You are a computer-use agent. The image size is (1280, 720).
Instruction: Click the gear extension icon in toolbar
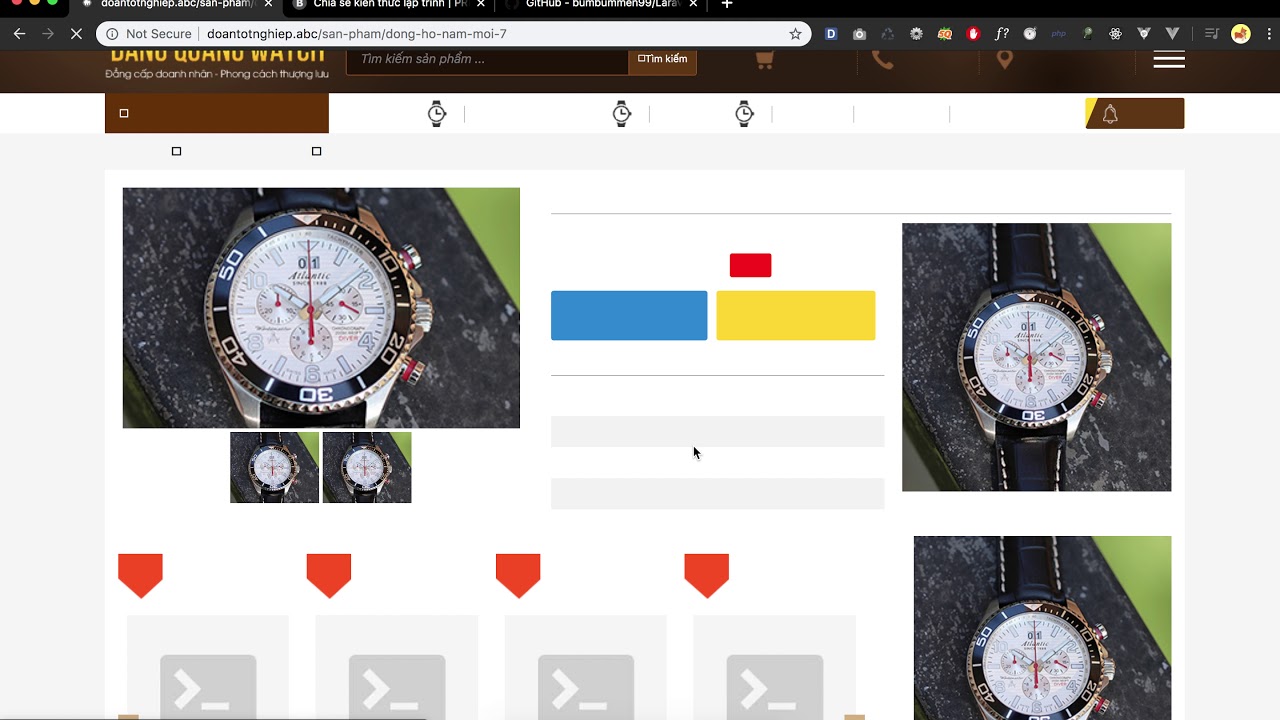click(x=916, y=34)
